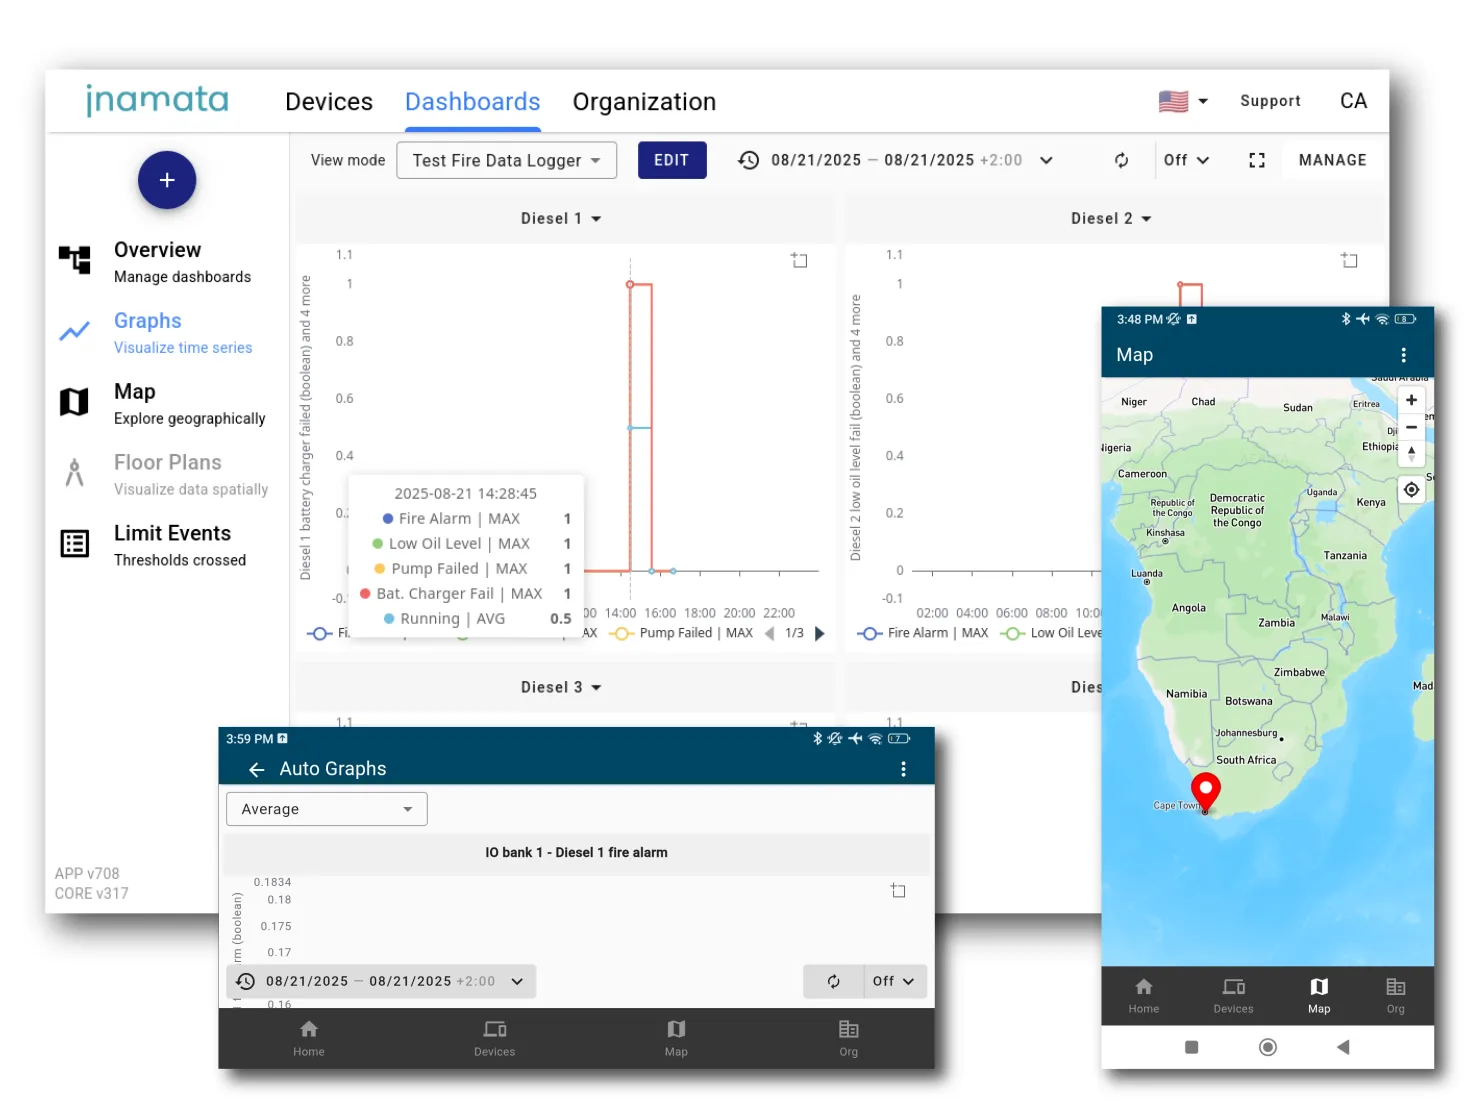Viewport: 1473px width, 1110px height.
Task: Expand the Auto Graphs date range chevron
Action: click(x=517, y=981)
